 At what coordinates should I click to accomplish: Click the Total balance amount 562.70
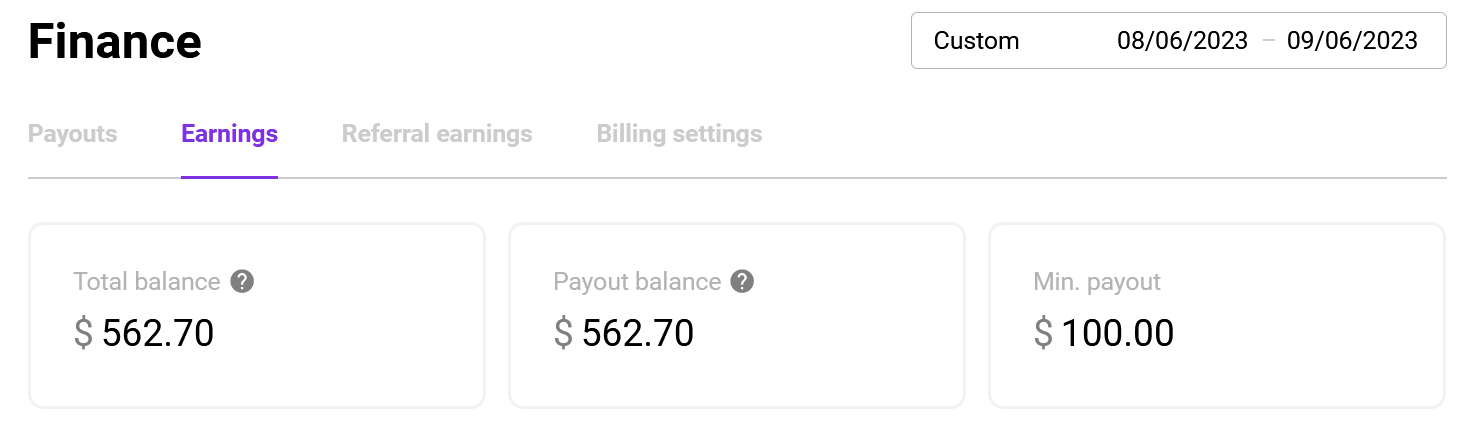pos(158,334)
